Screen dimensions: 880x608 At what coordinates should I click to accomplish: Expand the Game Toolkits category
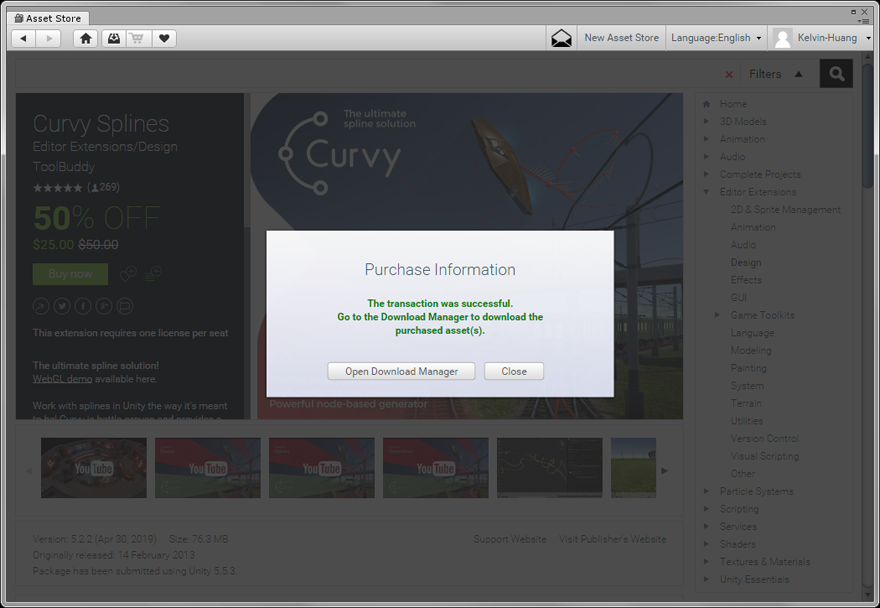coord(717,315)
